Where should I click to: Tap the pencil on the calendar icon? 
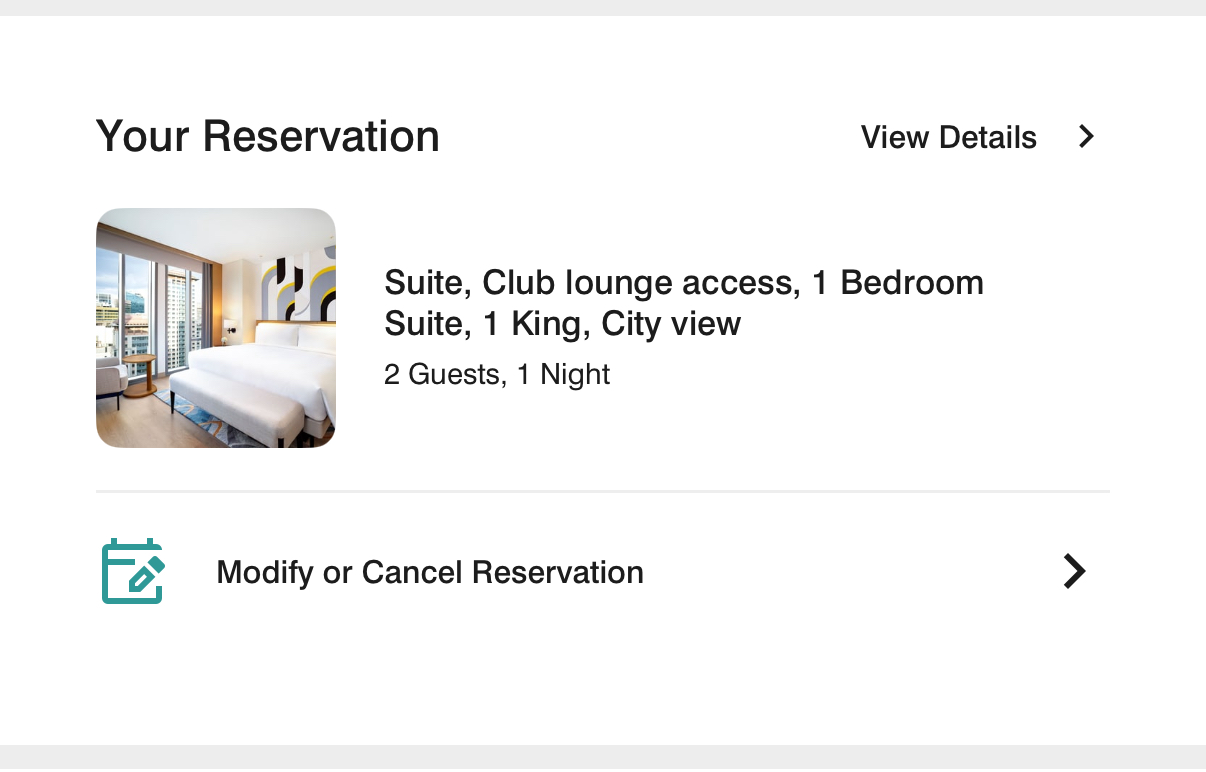point(146,575)
